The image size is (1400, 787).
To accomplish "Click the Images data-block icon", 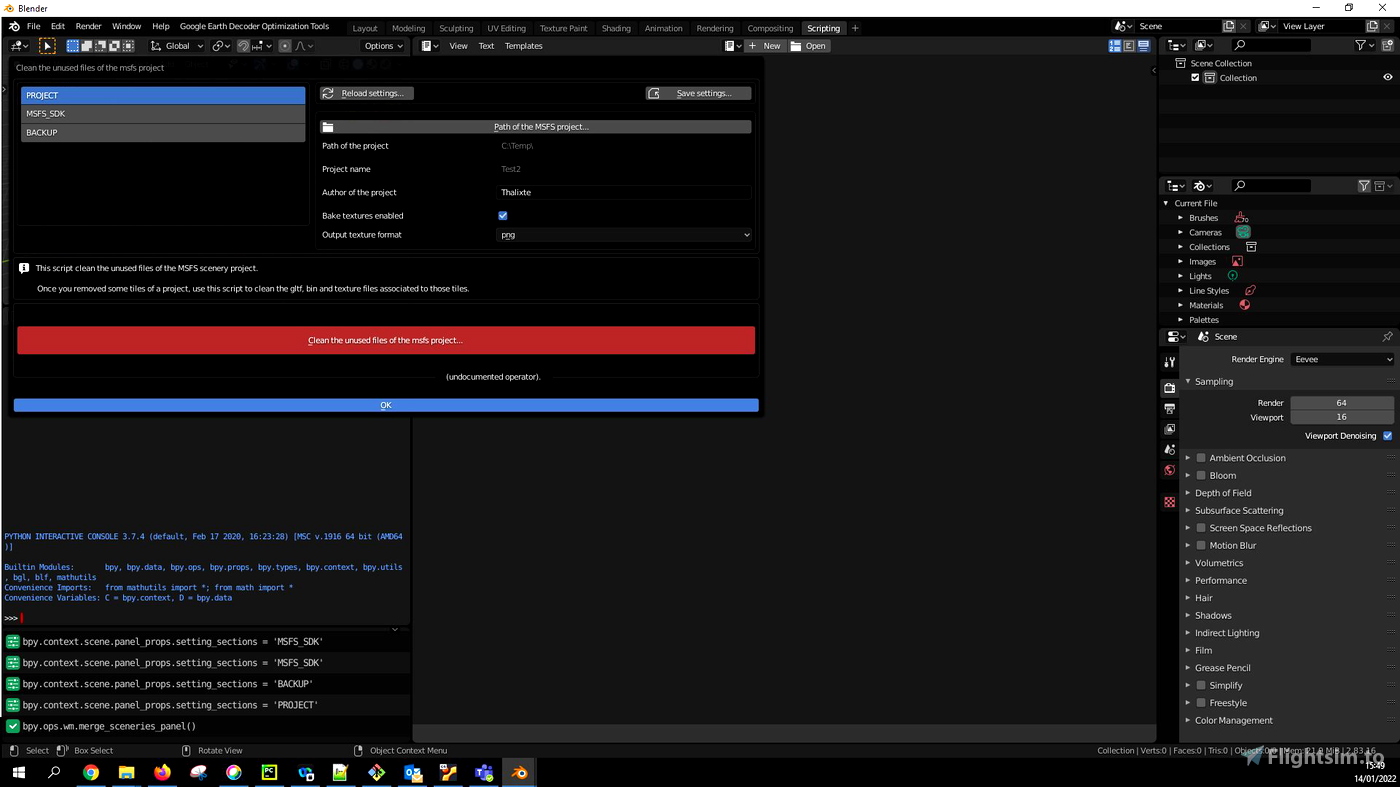I will [1237, 261].
